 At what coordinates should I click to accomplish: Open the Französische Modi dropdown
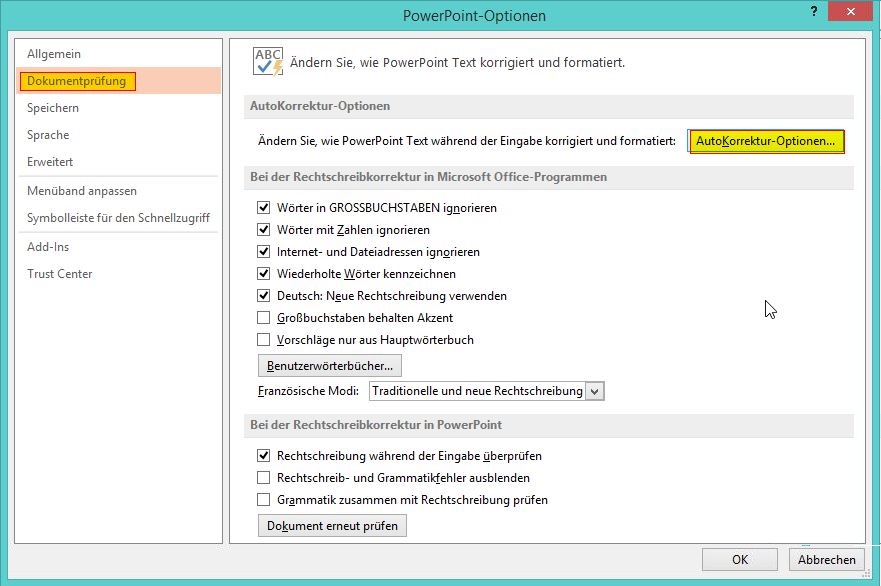(x=595, y=391)
